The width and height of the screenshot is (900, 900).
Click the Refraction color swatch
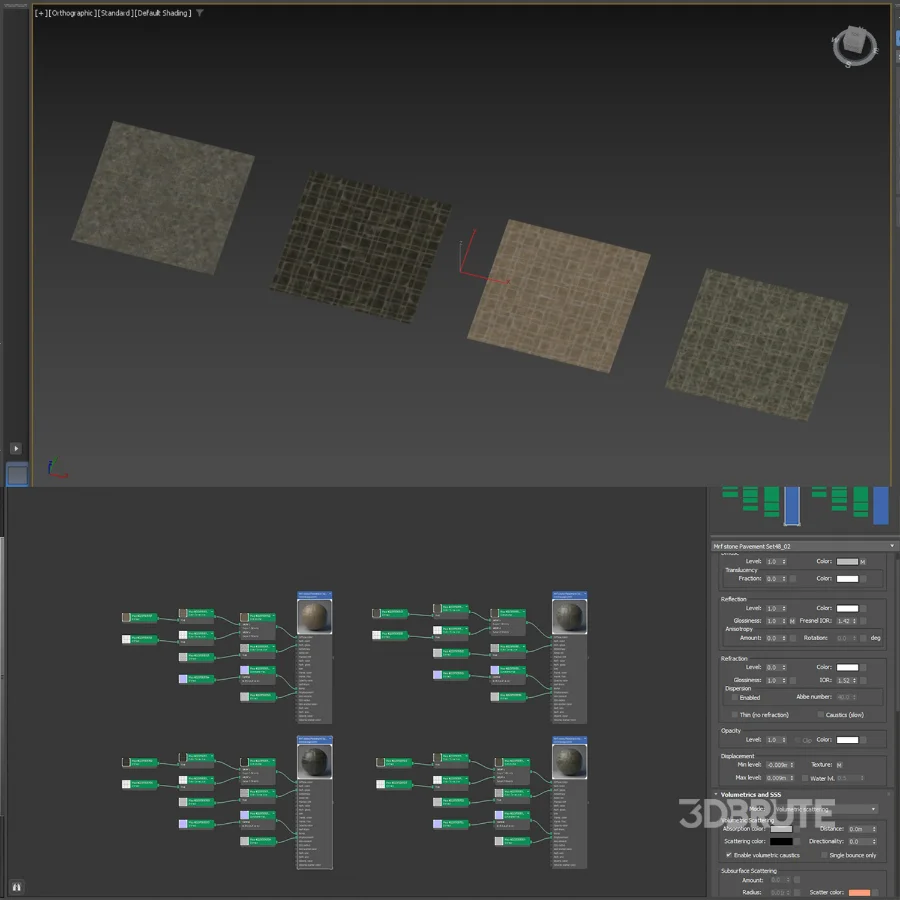(847, 667)
